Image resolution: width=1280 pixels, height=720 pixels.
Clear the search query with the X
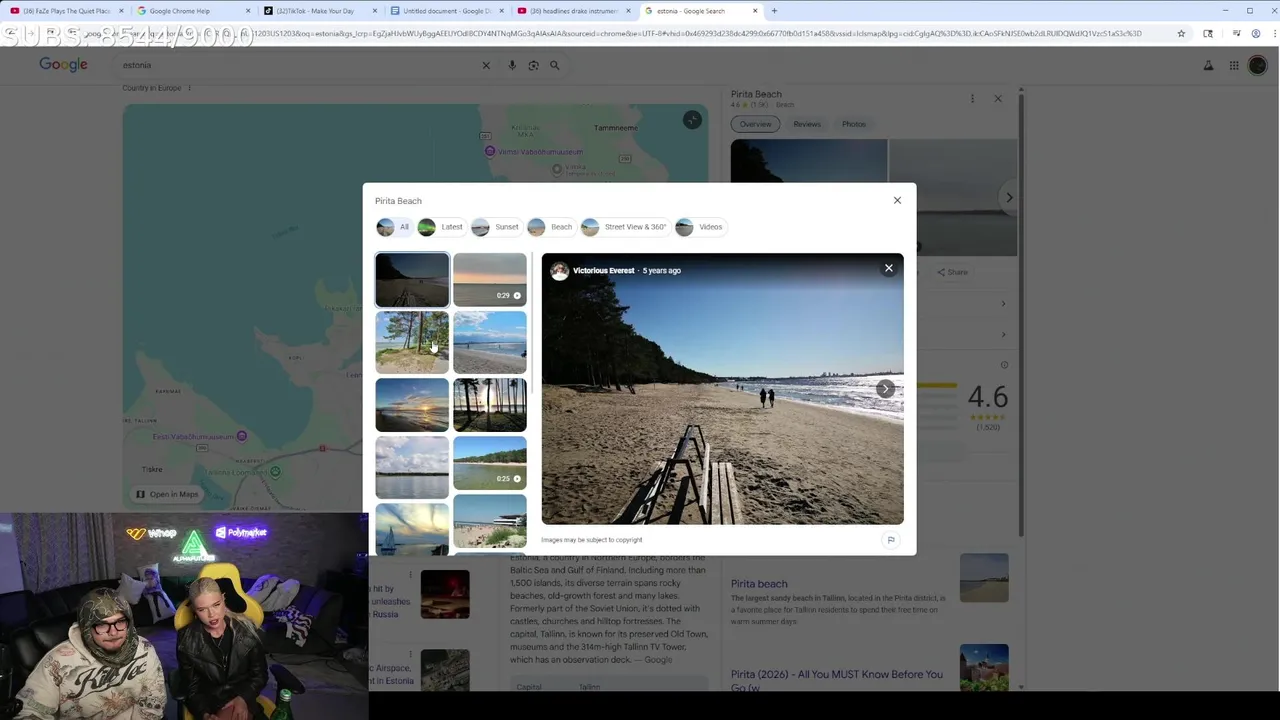pos(486,65)
